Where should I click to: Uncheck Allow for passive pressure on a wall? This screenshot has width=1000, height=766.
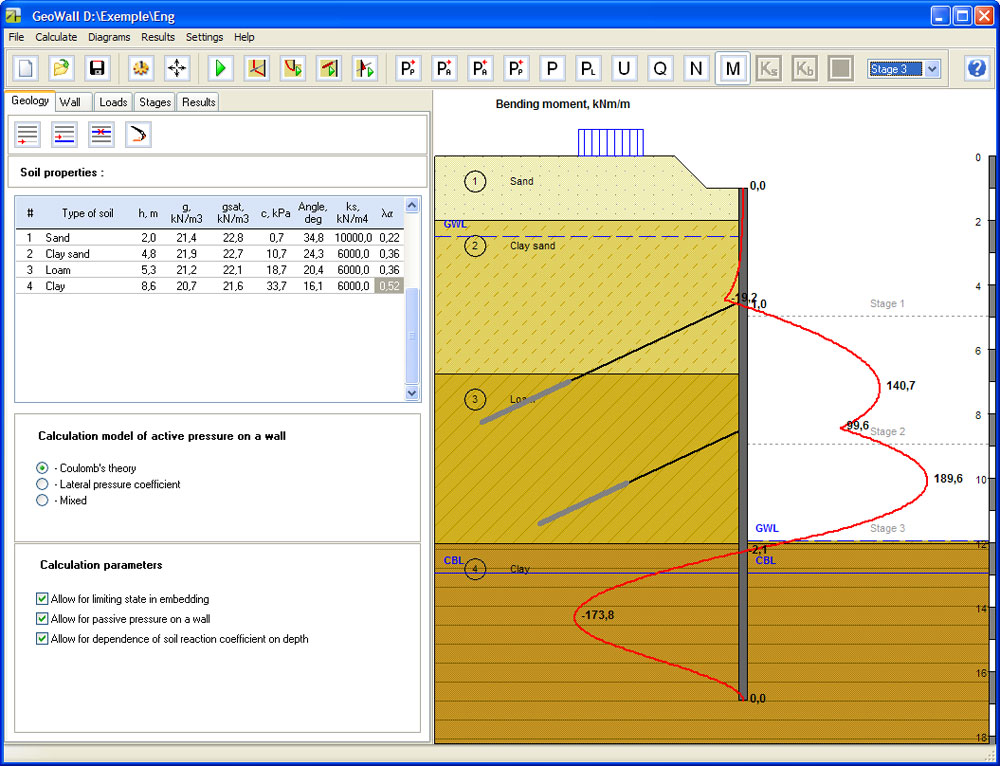(x=41, y=619)
